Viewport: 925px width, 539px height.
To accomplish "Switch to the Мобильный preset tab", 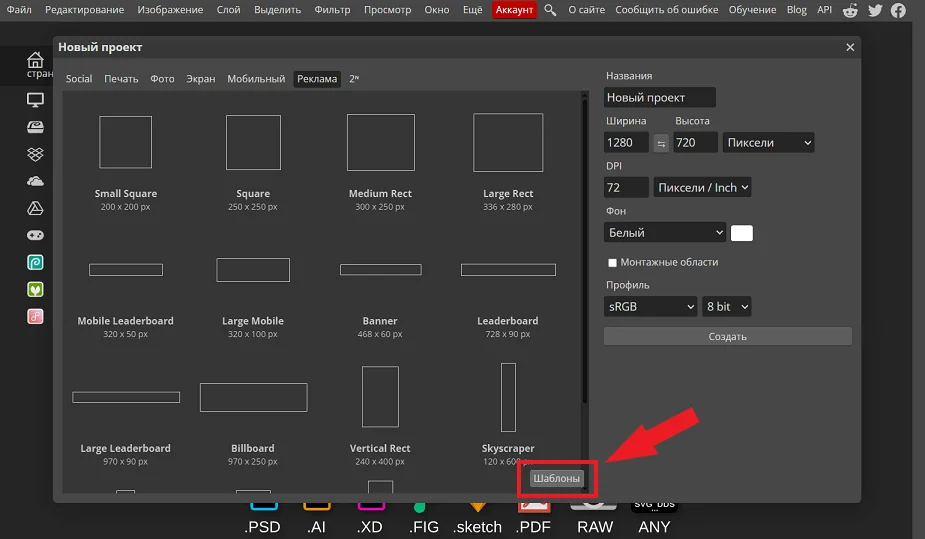I will tap(256, 79).
